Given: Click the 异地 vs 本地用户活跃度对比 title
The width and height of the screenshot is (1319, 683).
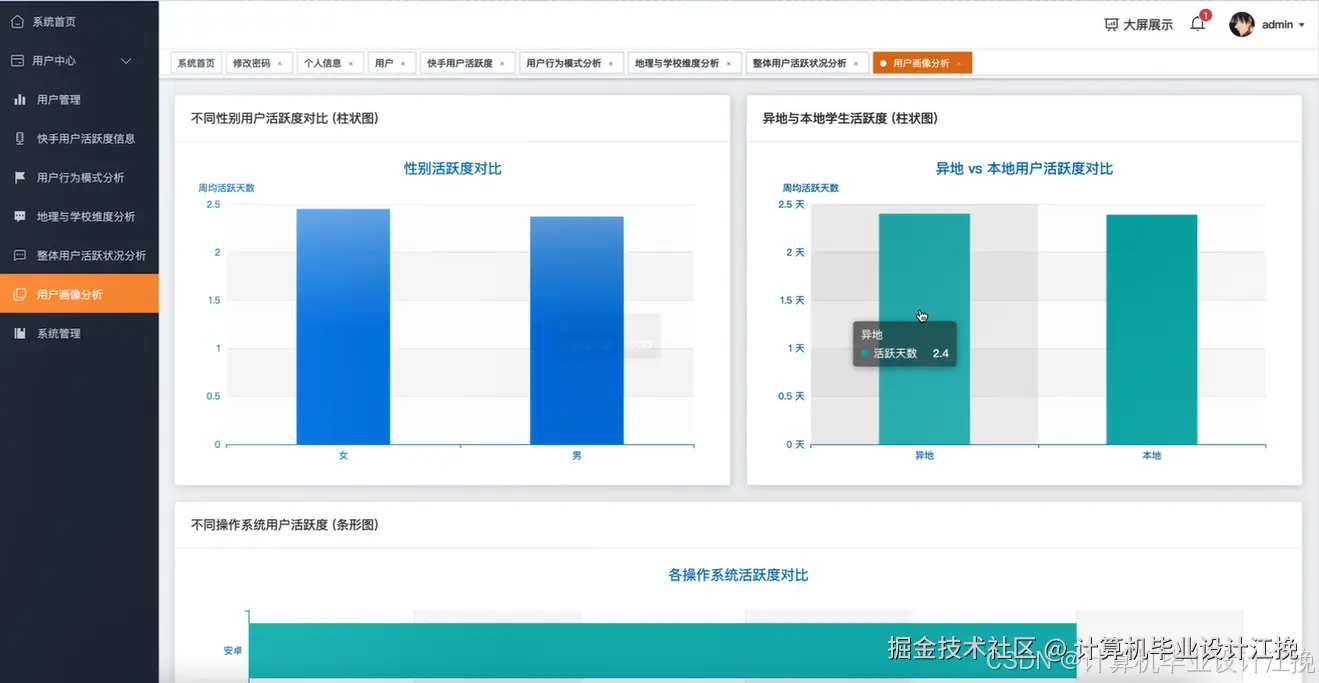Looking at the screenshot, I should 1024,169.
